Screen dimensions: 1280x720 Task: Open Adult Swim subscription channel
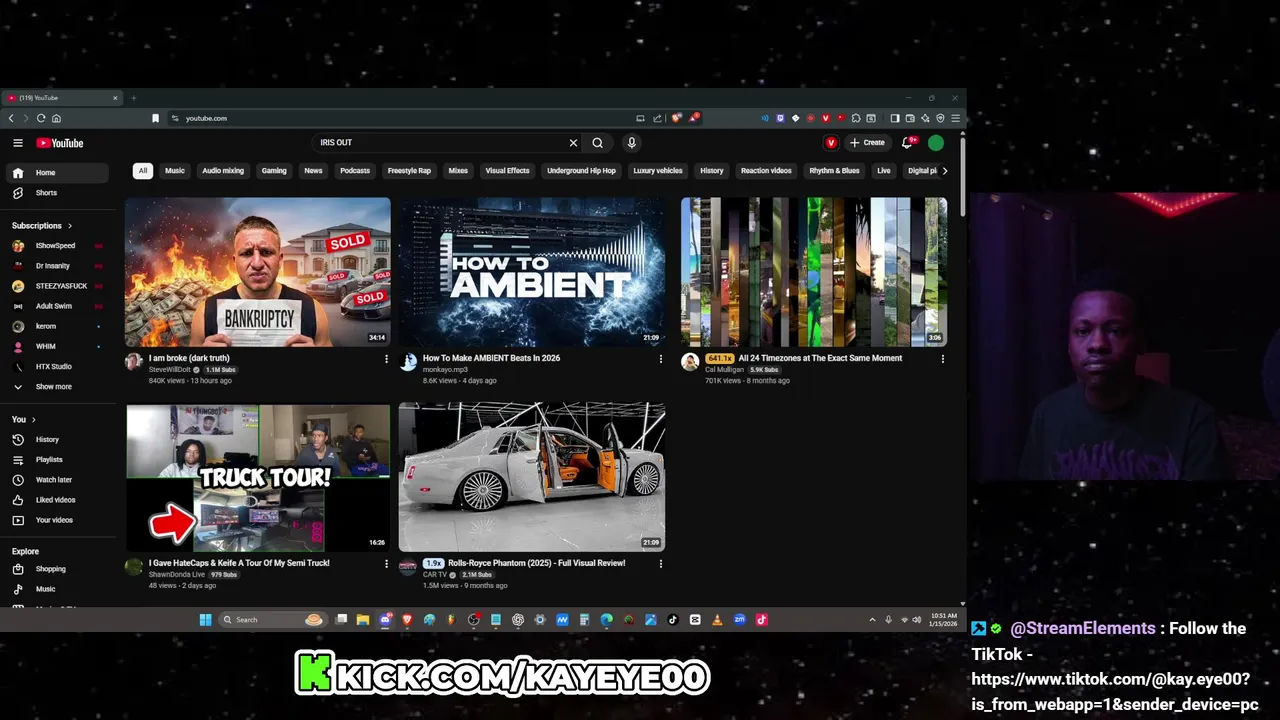click(57, 306)
